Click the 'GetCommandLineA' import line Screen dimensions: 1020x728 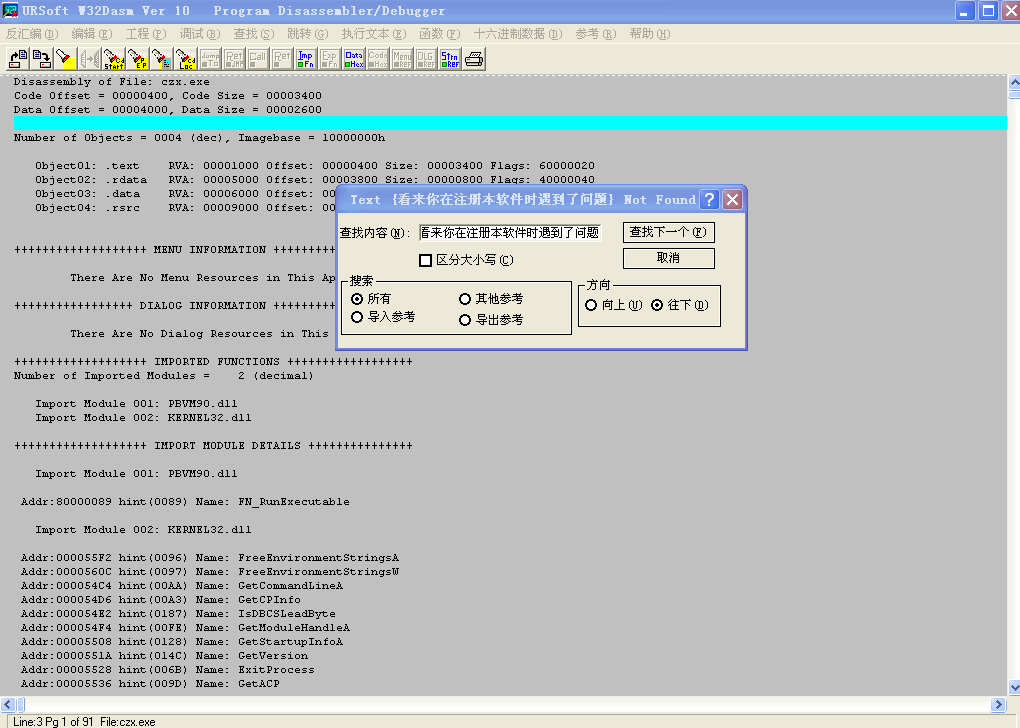click(x=181, y=586)
